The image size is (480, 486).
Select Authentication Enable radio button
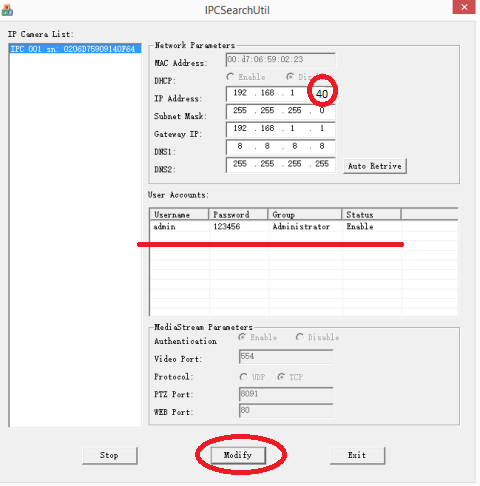242,337
